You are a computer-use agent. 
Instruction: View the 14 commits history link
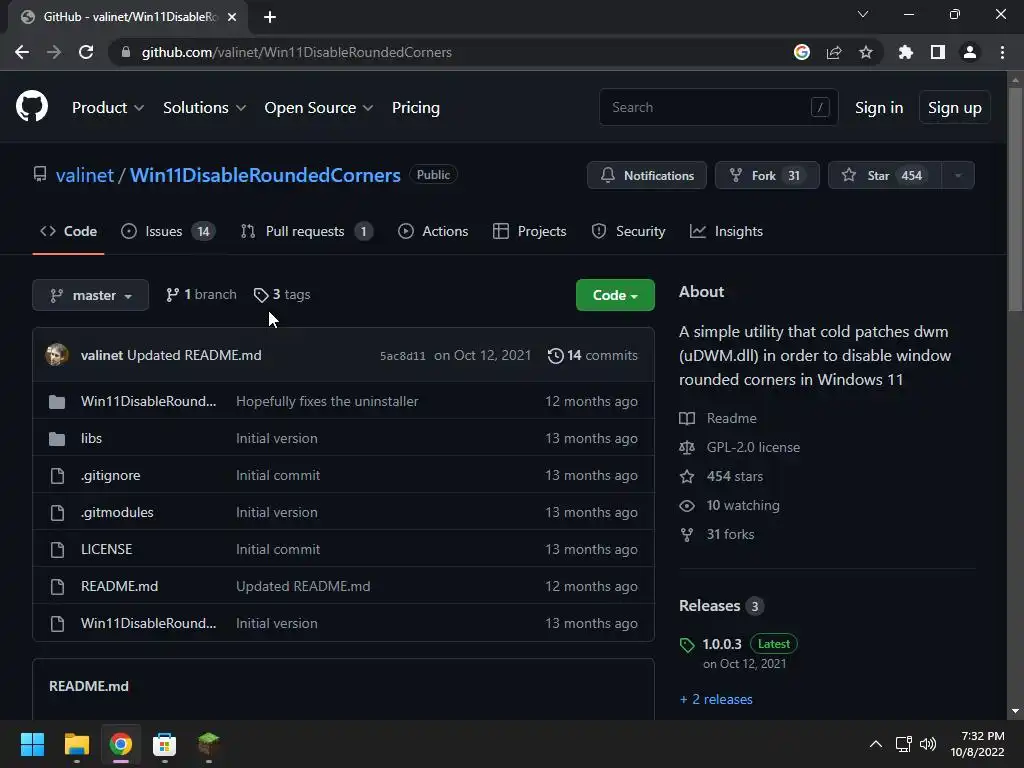click(x=592, y=355)
